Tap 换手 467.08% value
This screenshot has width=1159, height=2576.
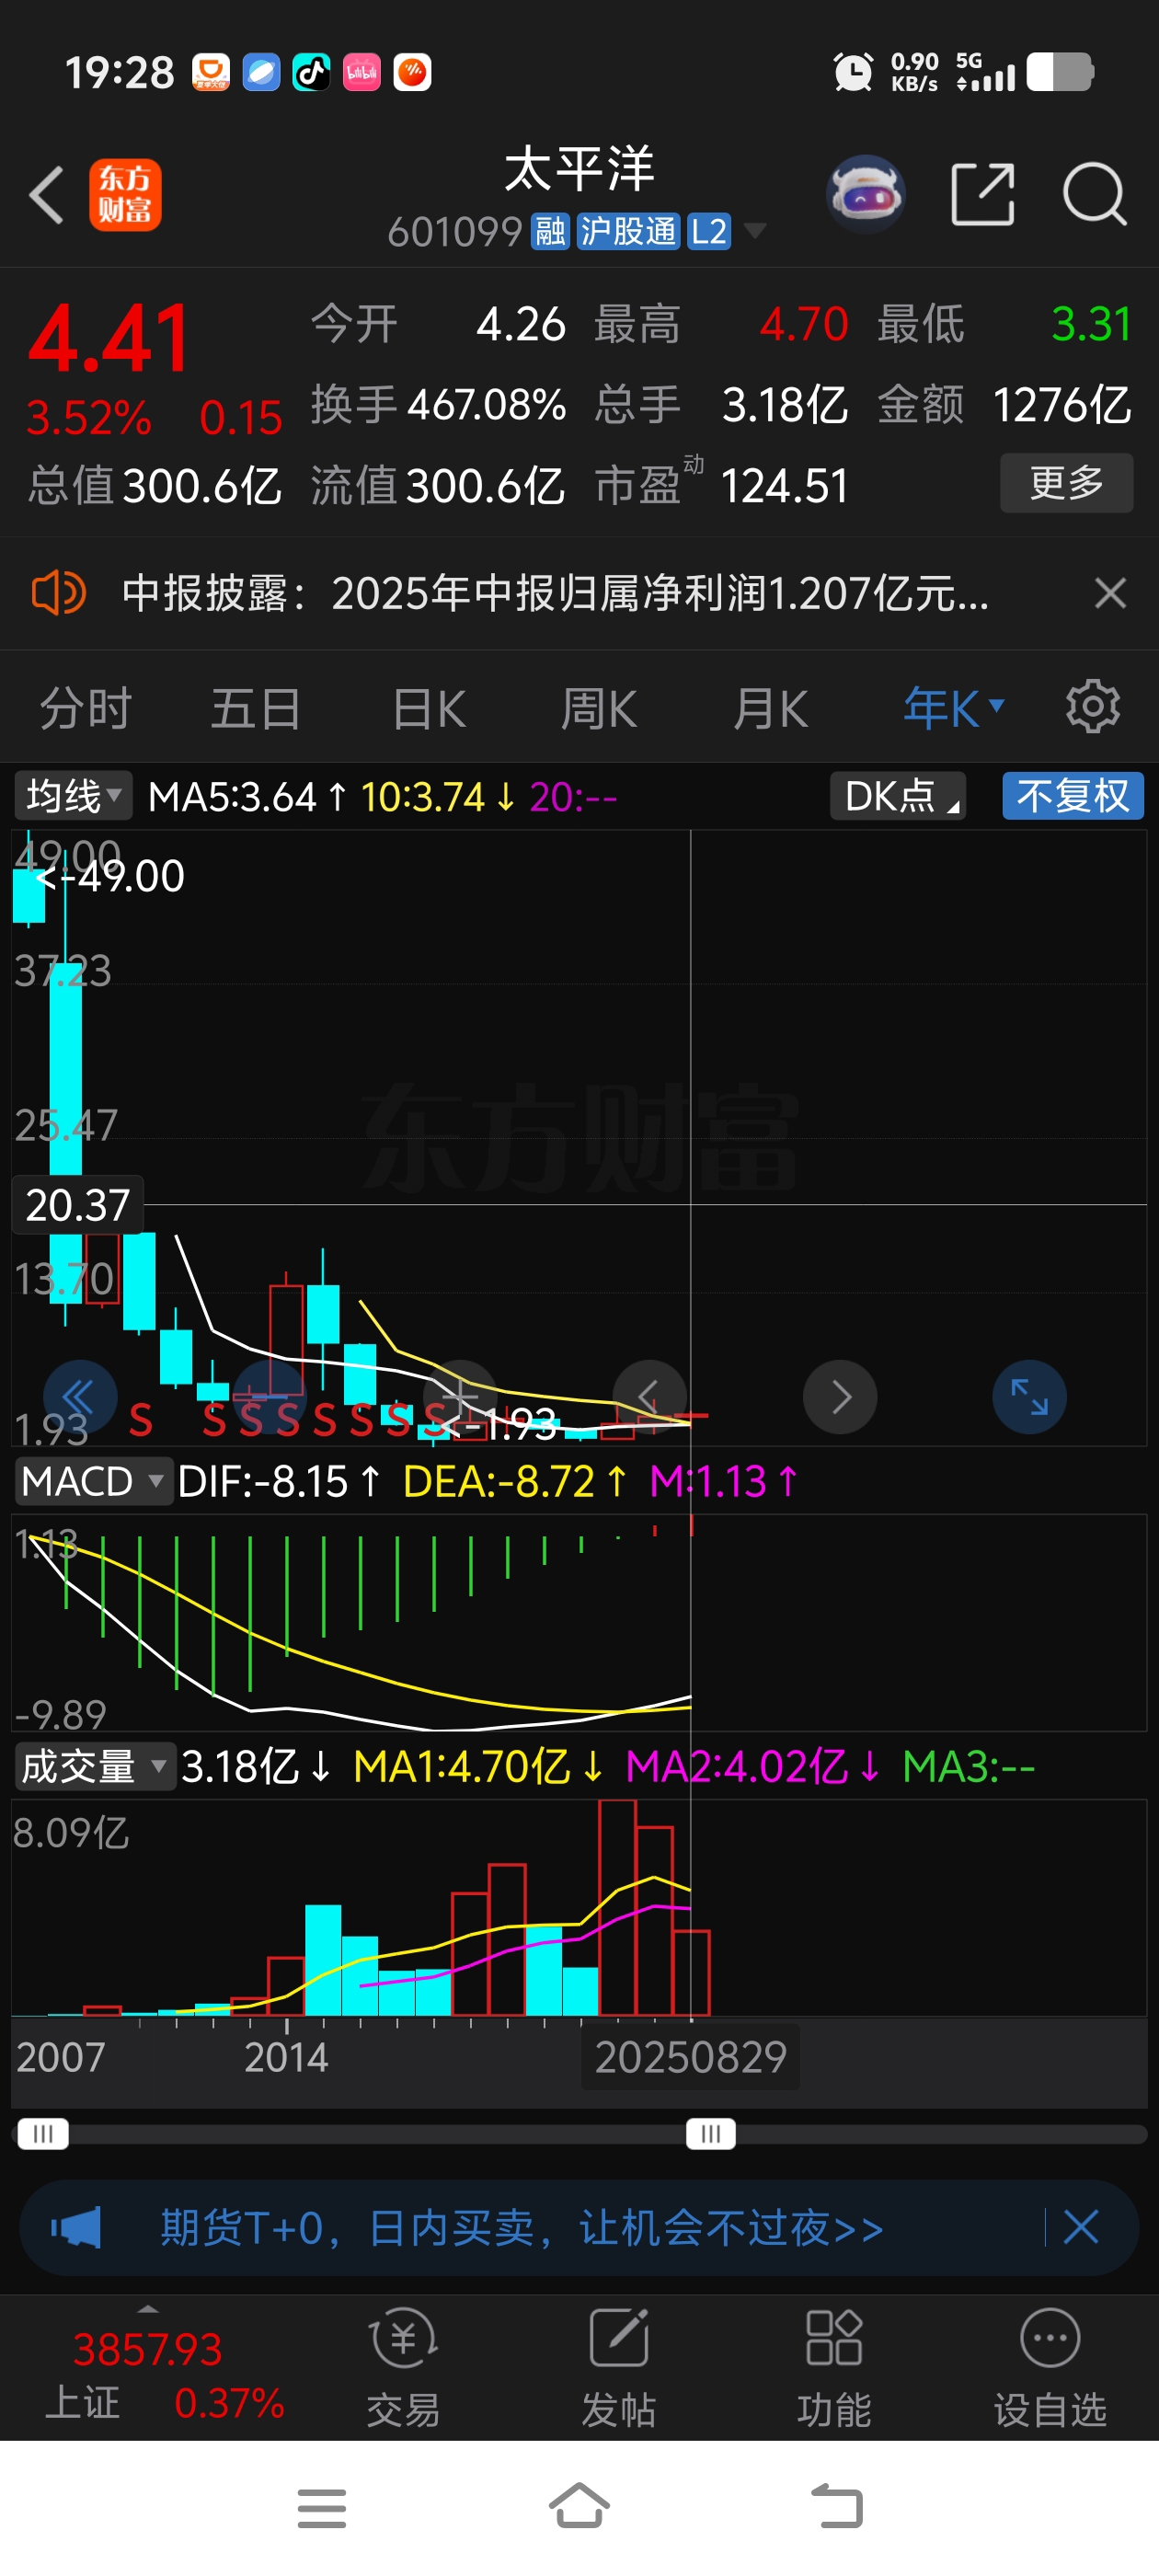pyautogui.click(x=486, y=405)
